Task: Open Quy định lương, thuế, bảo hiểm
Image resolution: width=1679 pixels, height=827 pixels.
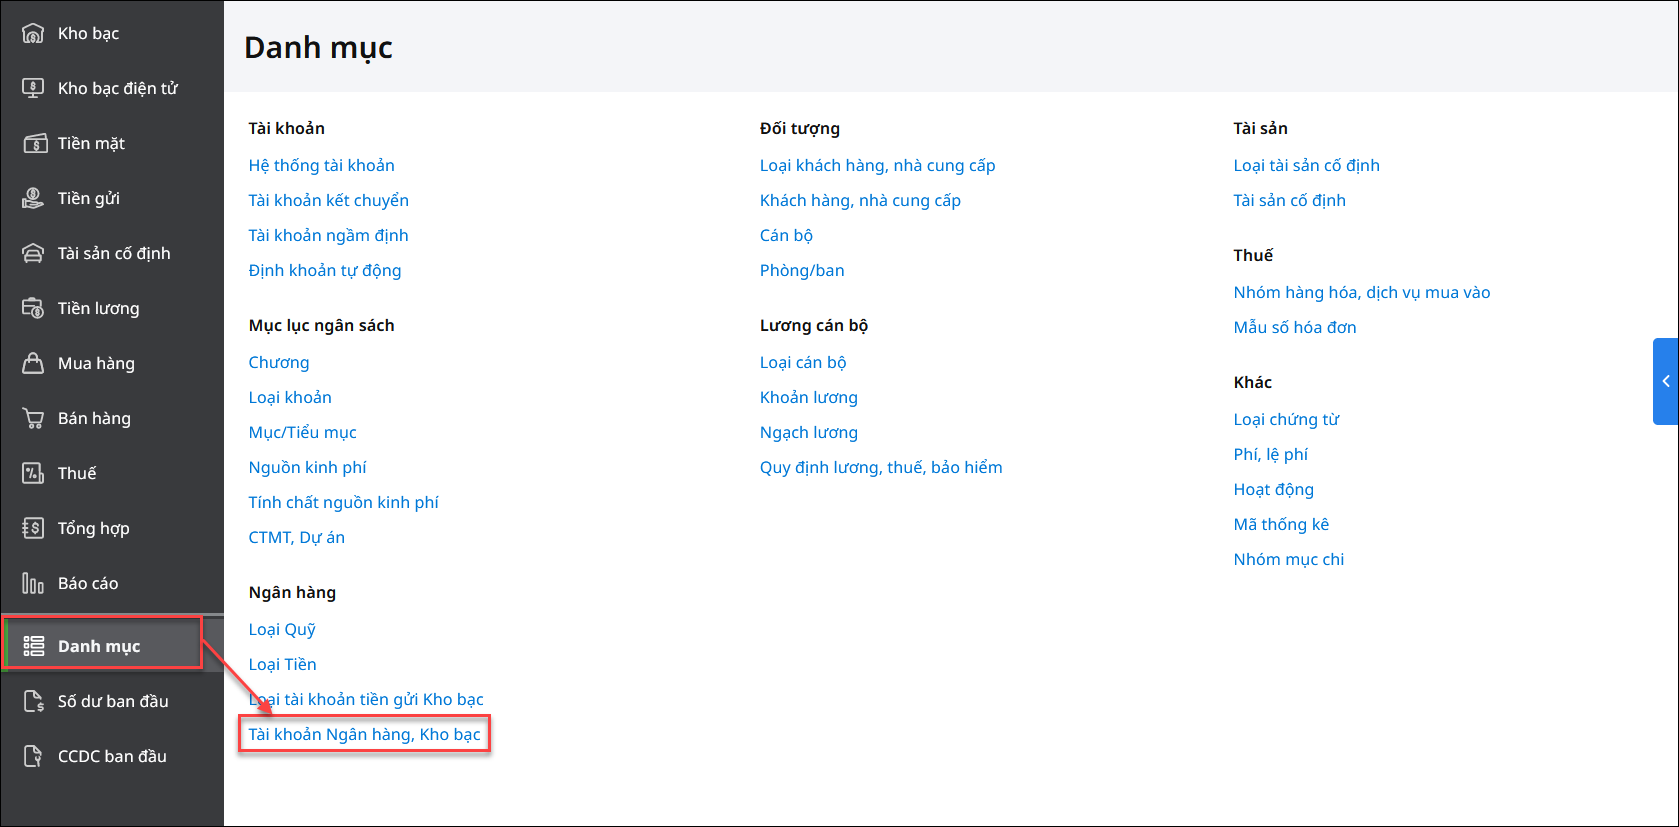Action: coord(881,467)
